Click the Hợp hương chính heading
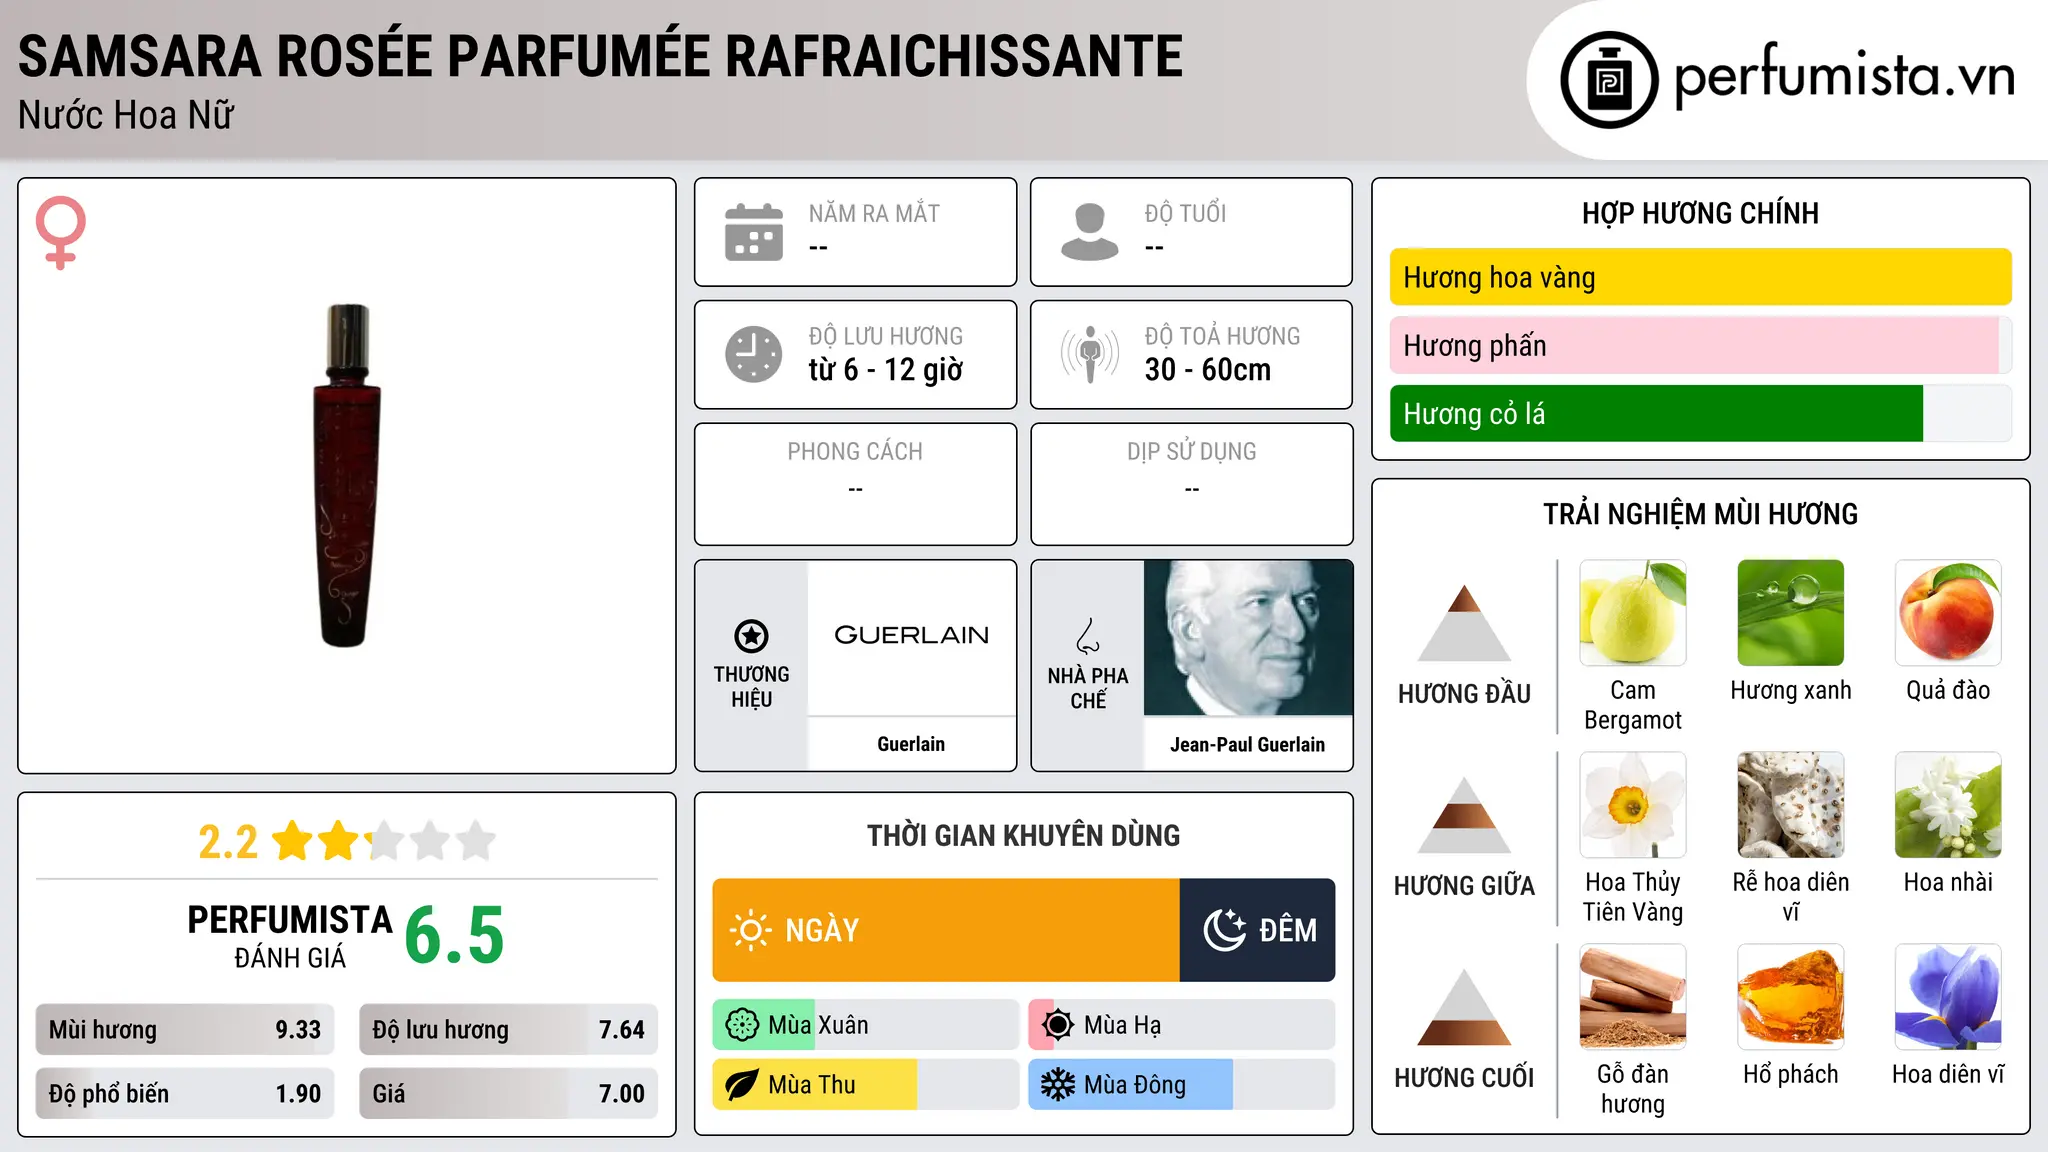 pyautogui.click(x=1700, y=213)
